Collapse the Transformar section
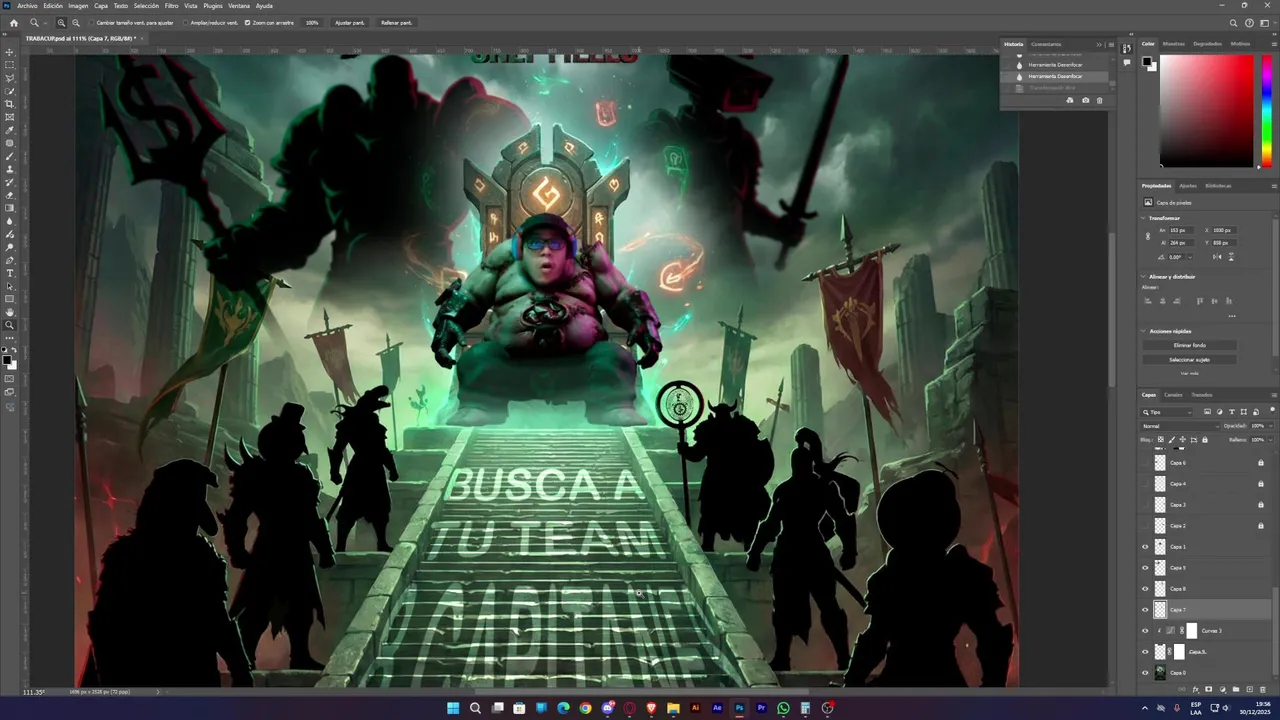Viewport: 1280px width, 720px height. tap(1144, 217)
